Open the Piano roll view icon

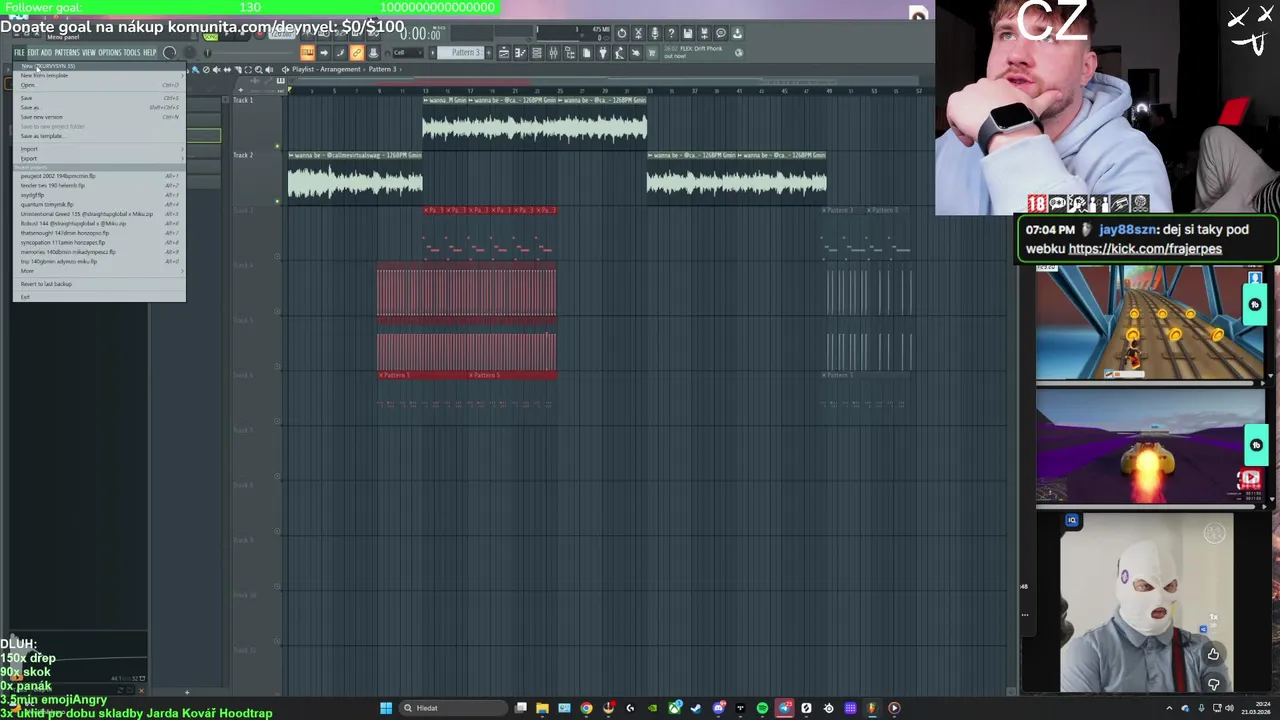coord(521,52)
